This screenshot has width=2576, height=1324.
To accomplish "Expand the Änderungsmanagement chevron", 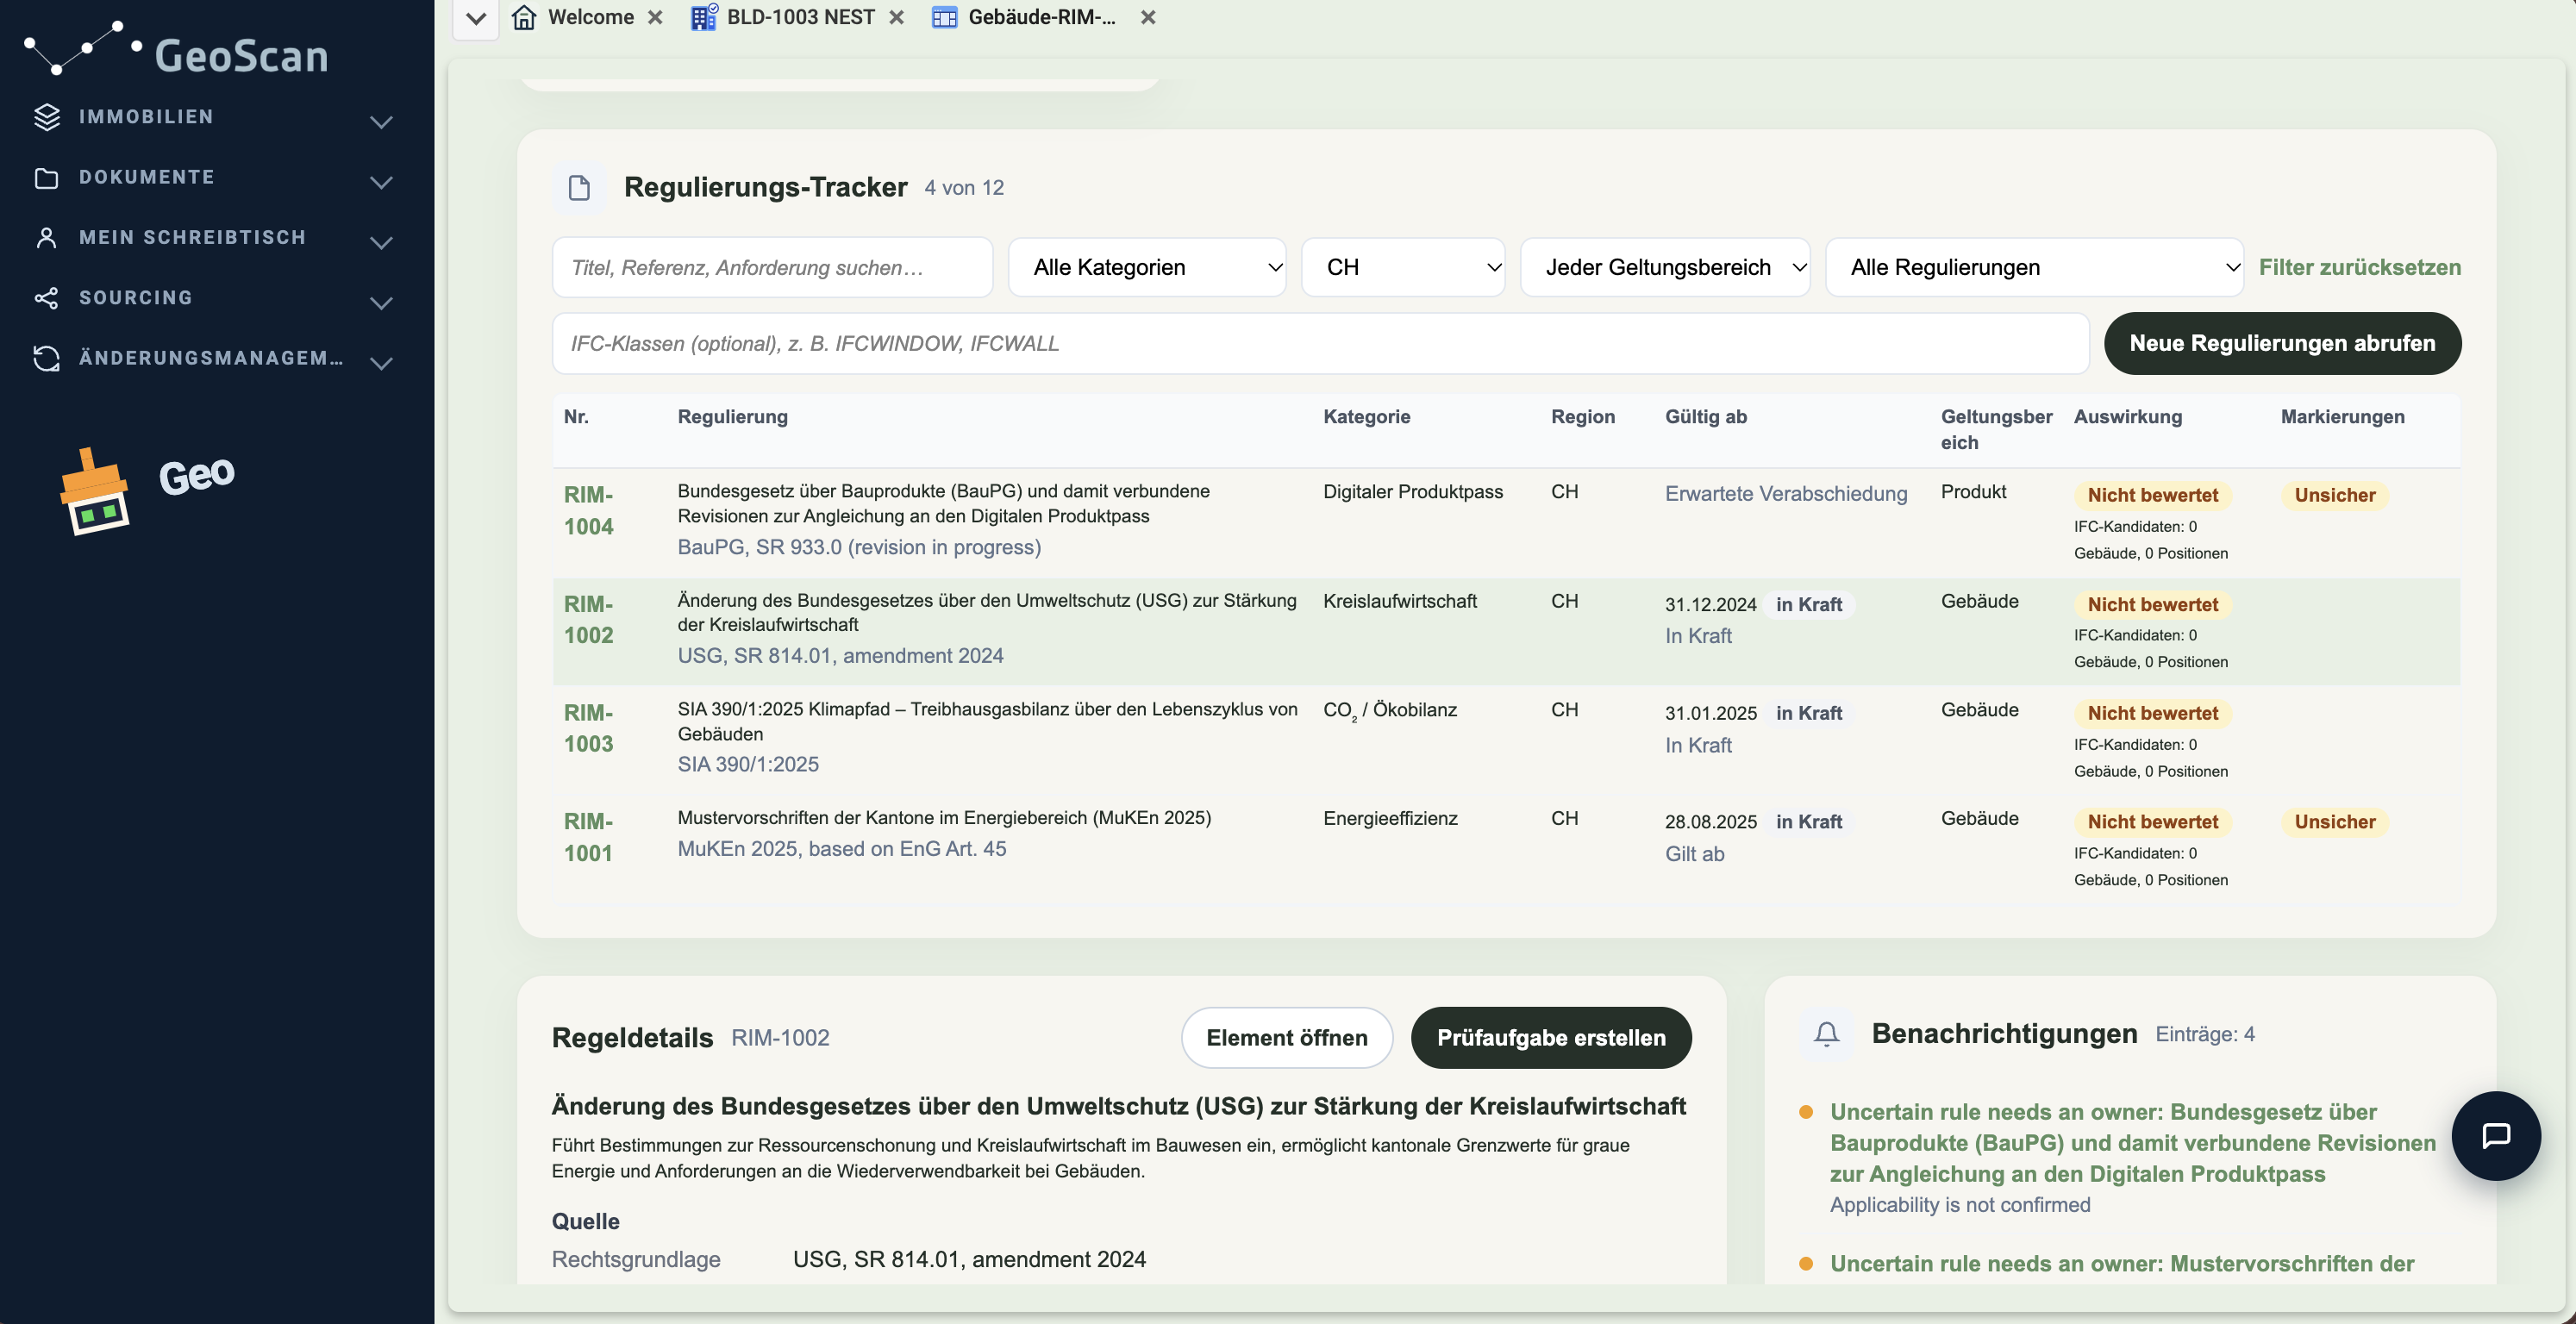I will coord(381,363).
